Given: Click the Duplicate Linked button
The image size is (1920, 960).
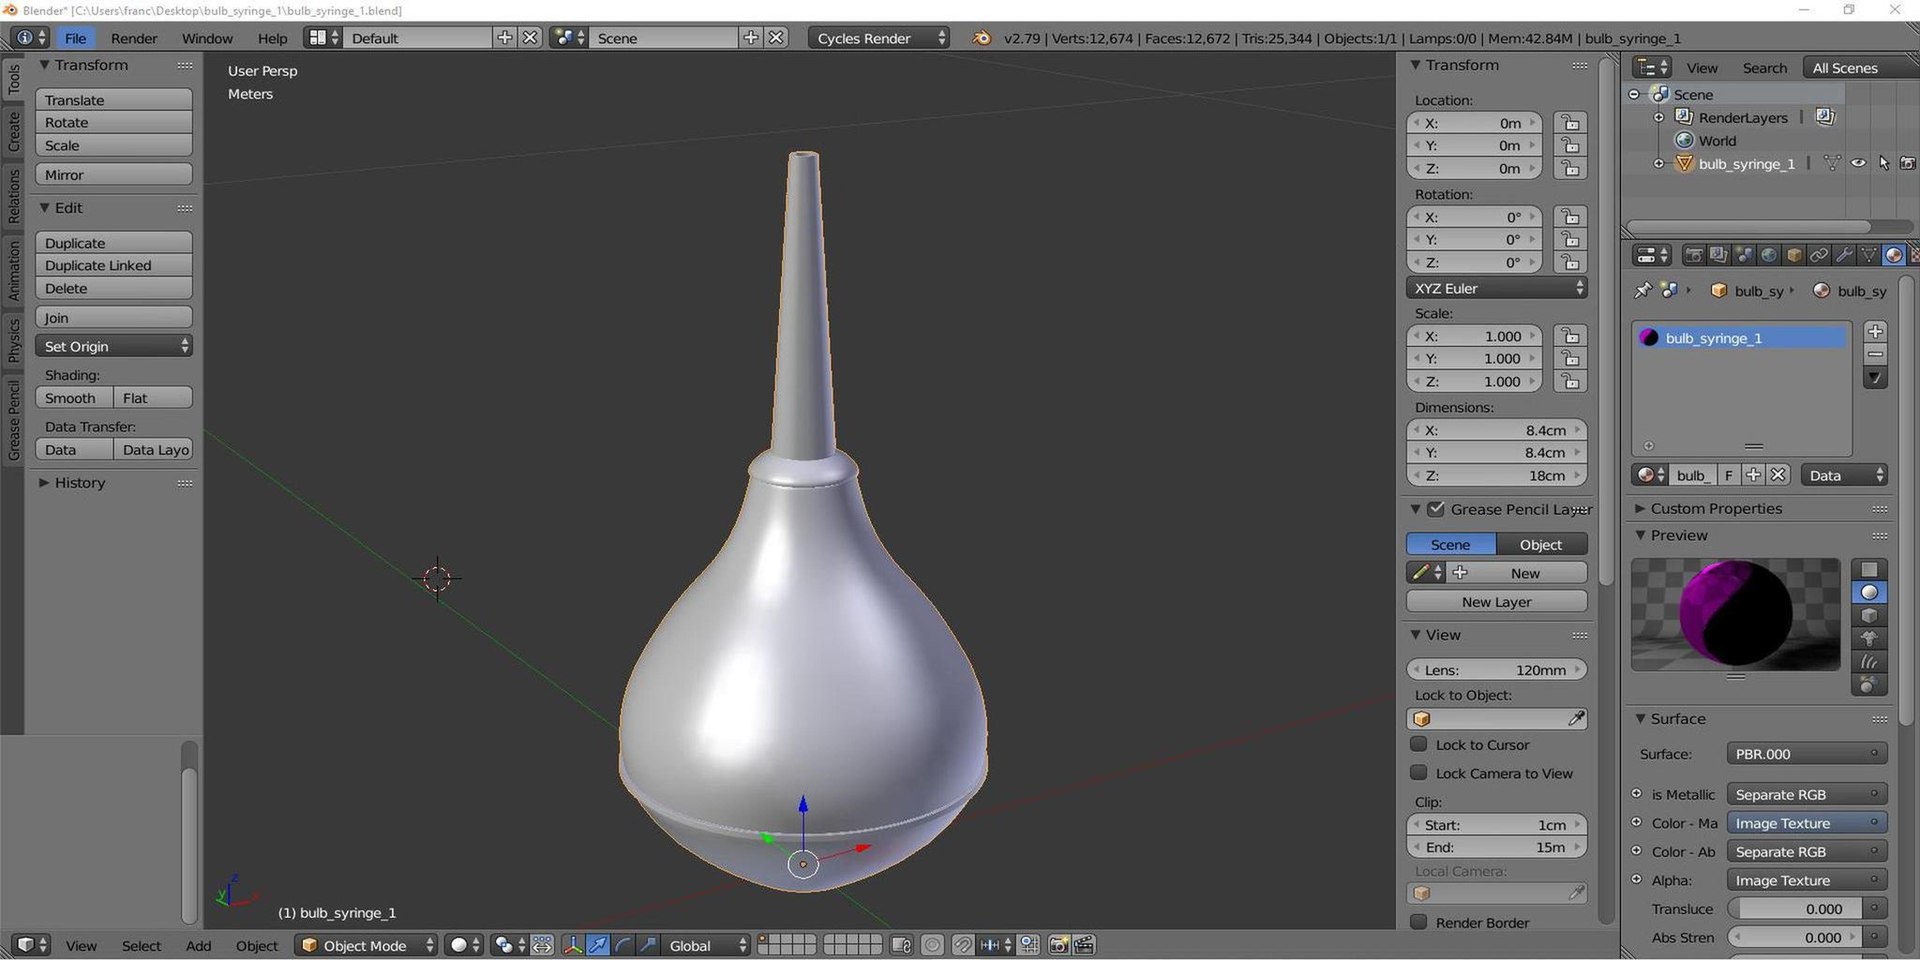Looking at the screenshot, I should click(x=114, y=265).
